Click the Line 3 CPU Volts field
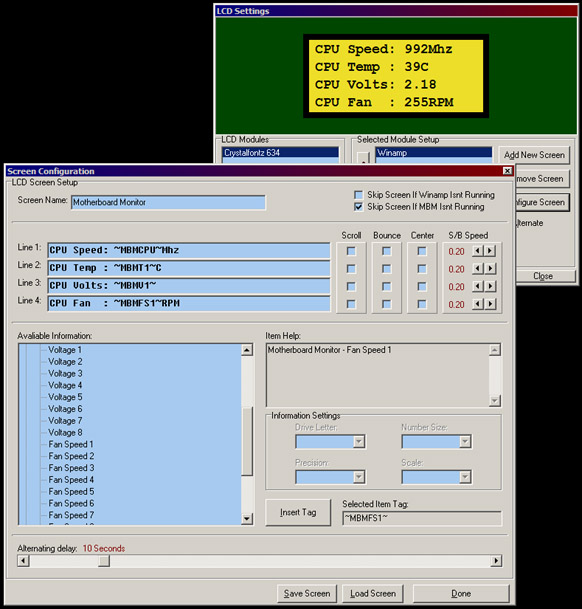The width and height of the screenshot is (582, 609). pos(189,286)
